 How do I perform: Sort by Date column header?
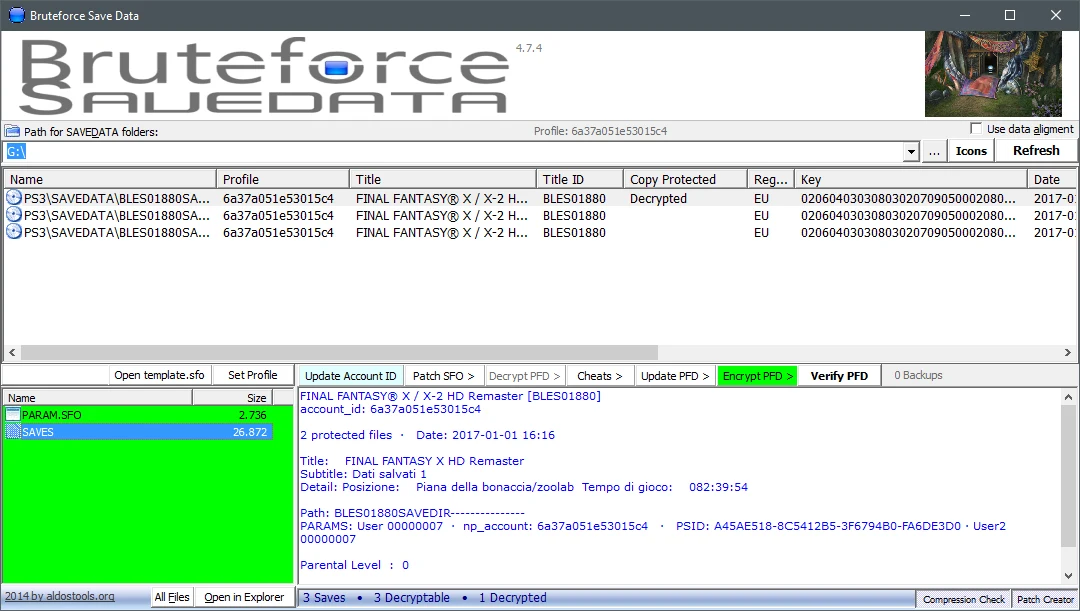[1052, 179]
